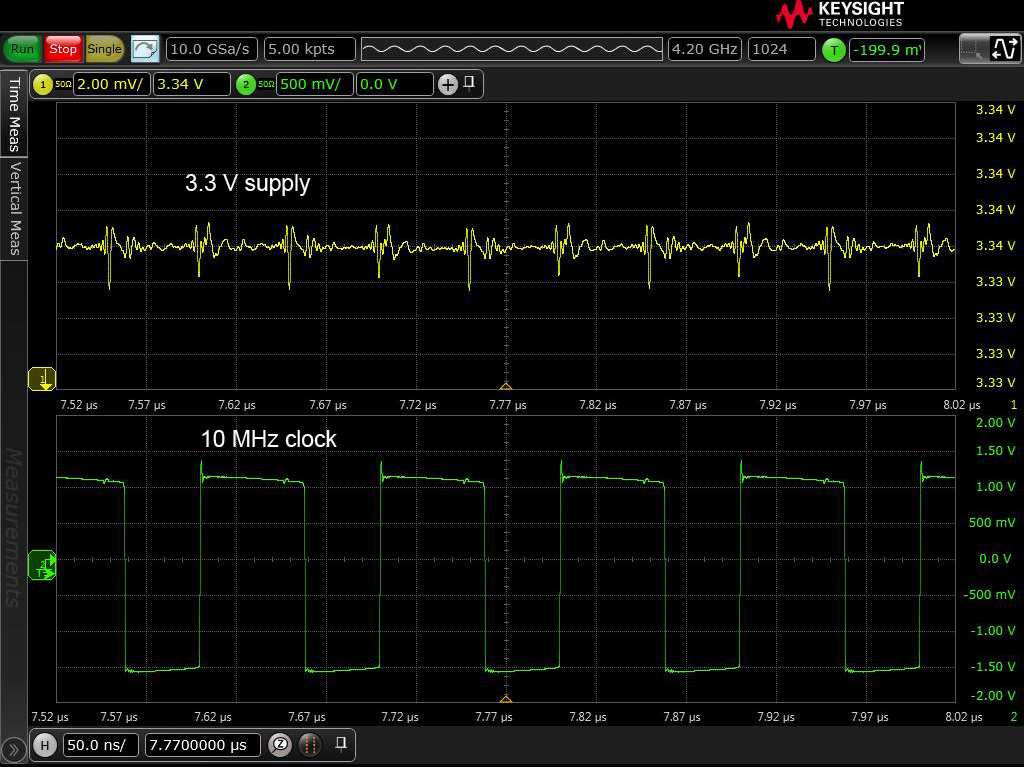Click the auto scale icon next to Single
Image resolution: width=1024 pixels, height=767 pixels.
[x=145, y=49]
